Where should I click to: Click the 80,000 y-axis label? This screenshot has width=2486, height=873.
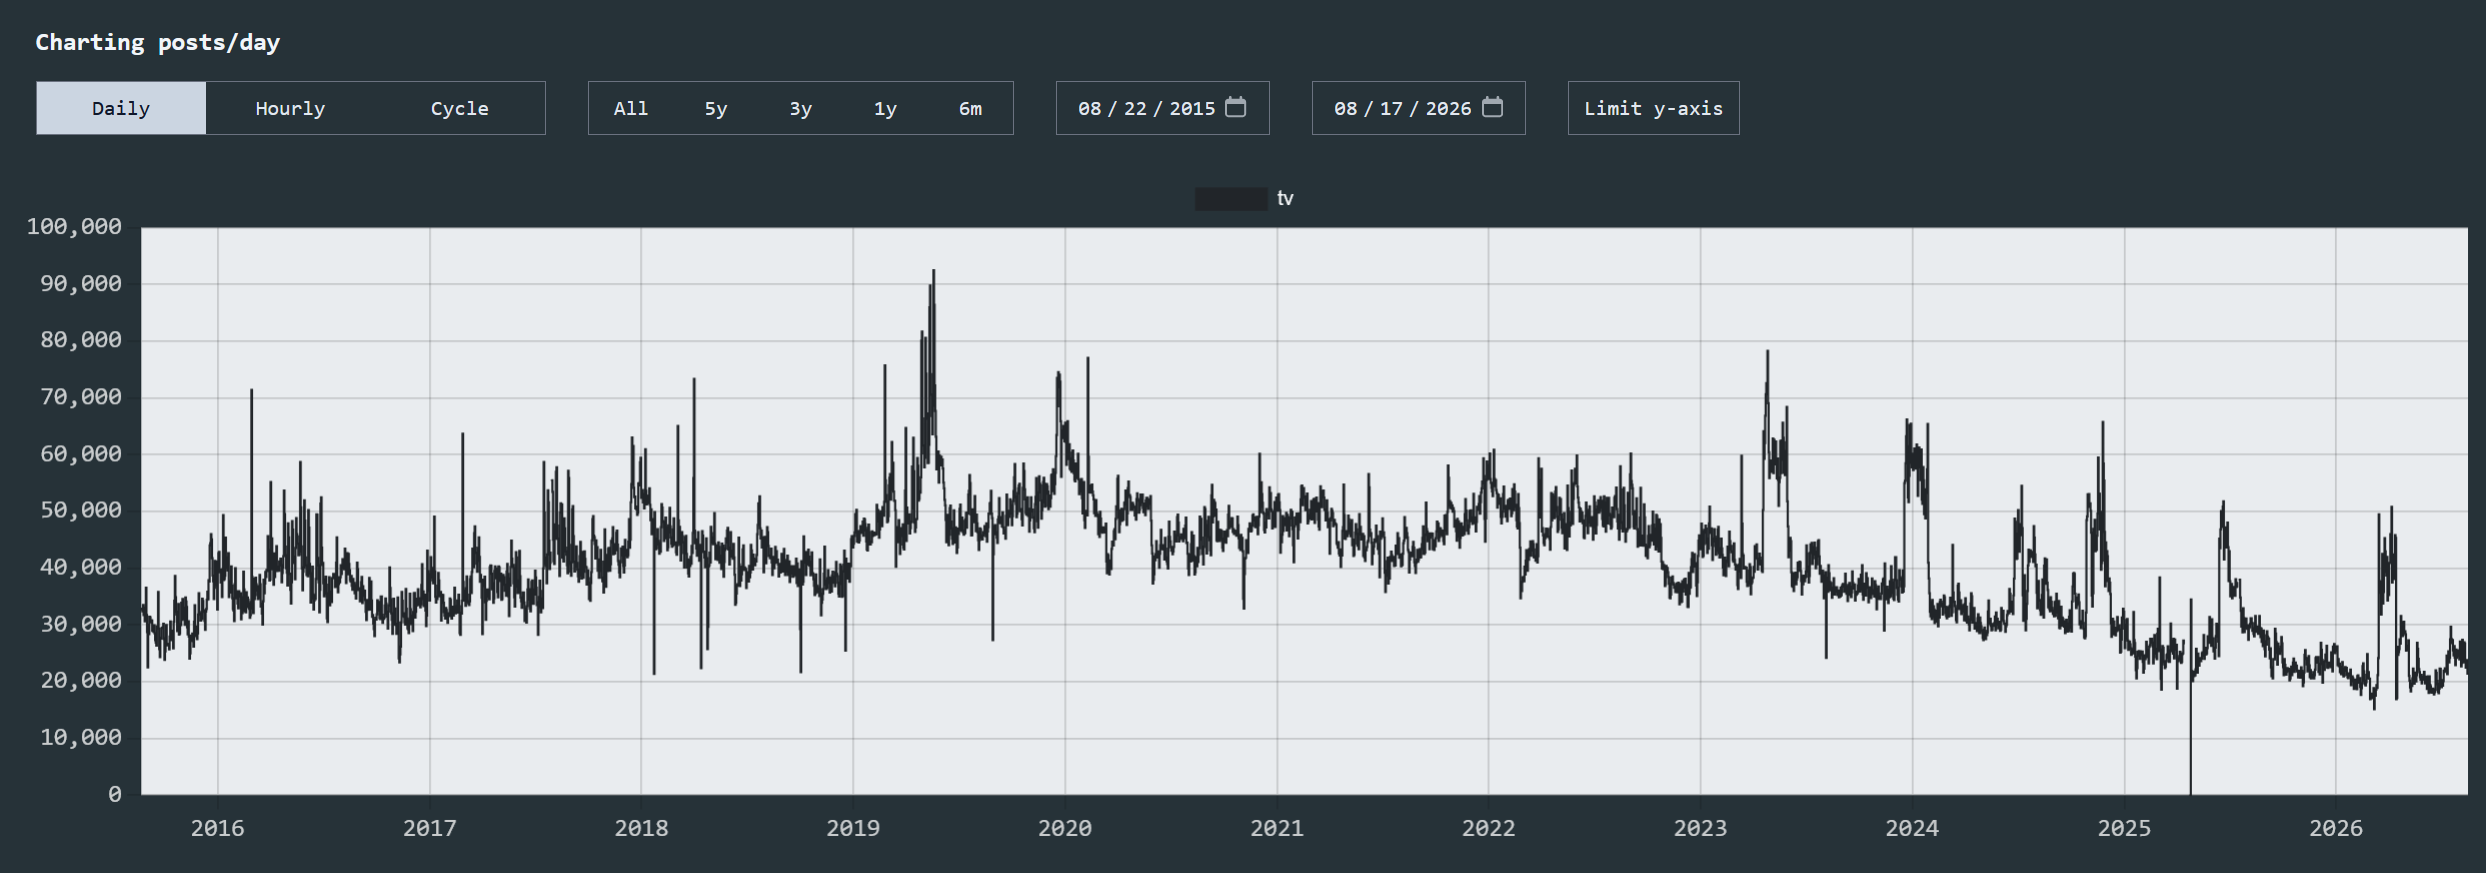click(x=81, y=340)
